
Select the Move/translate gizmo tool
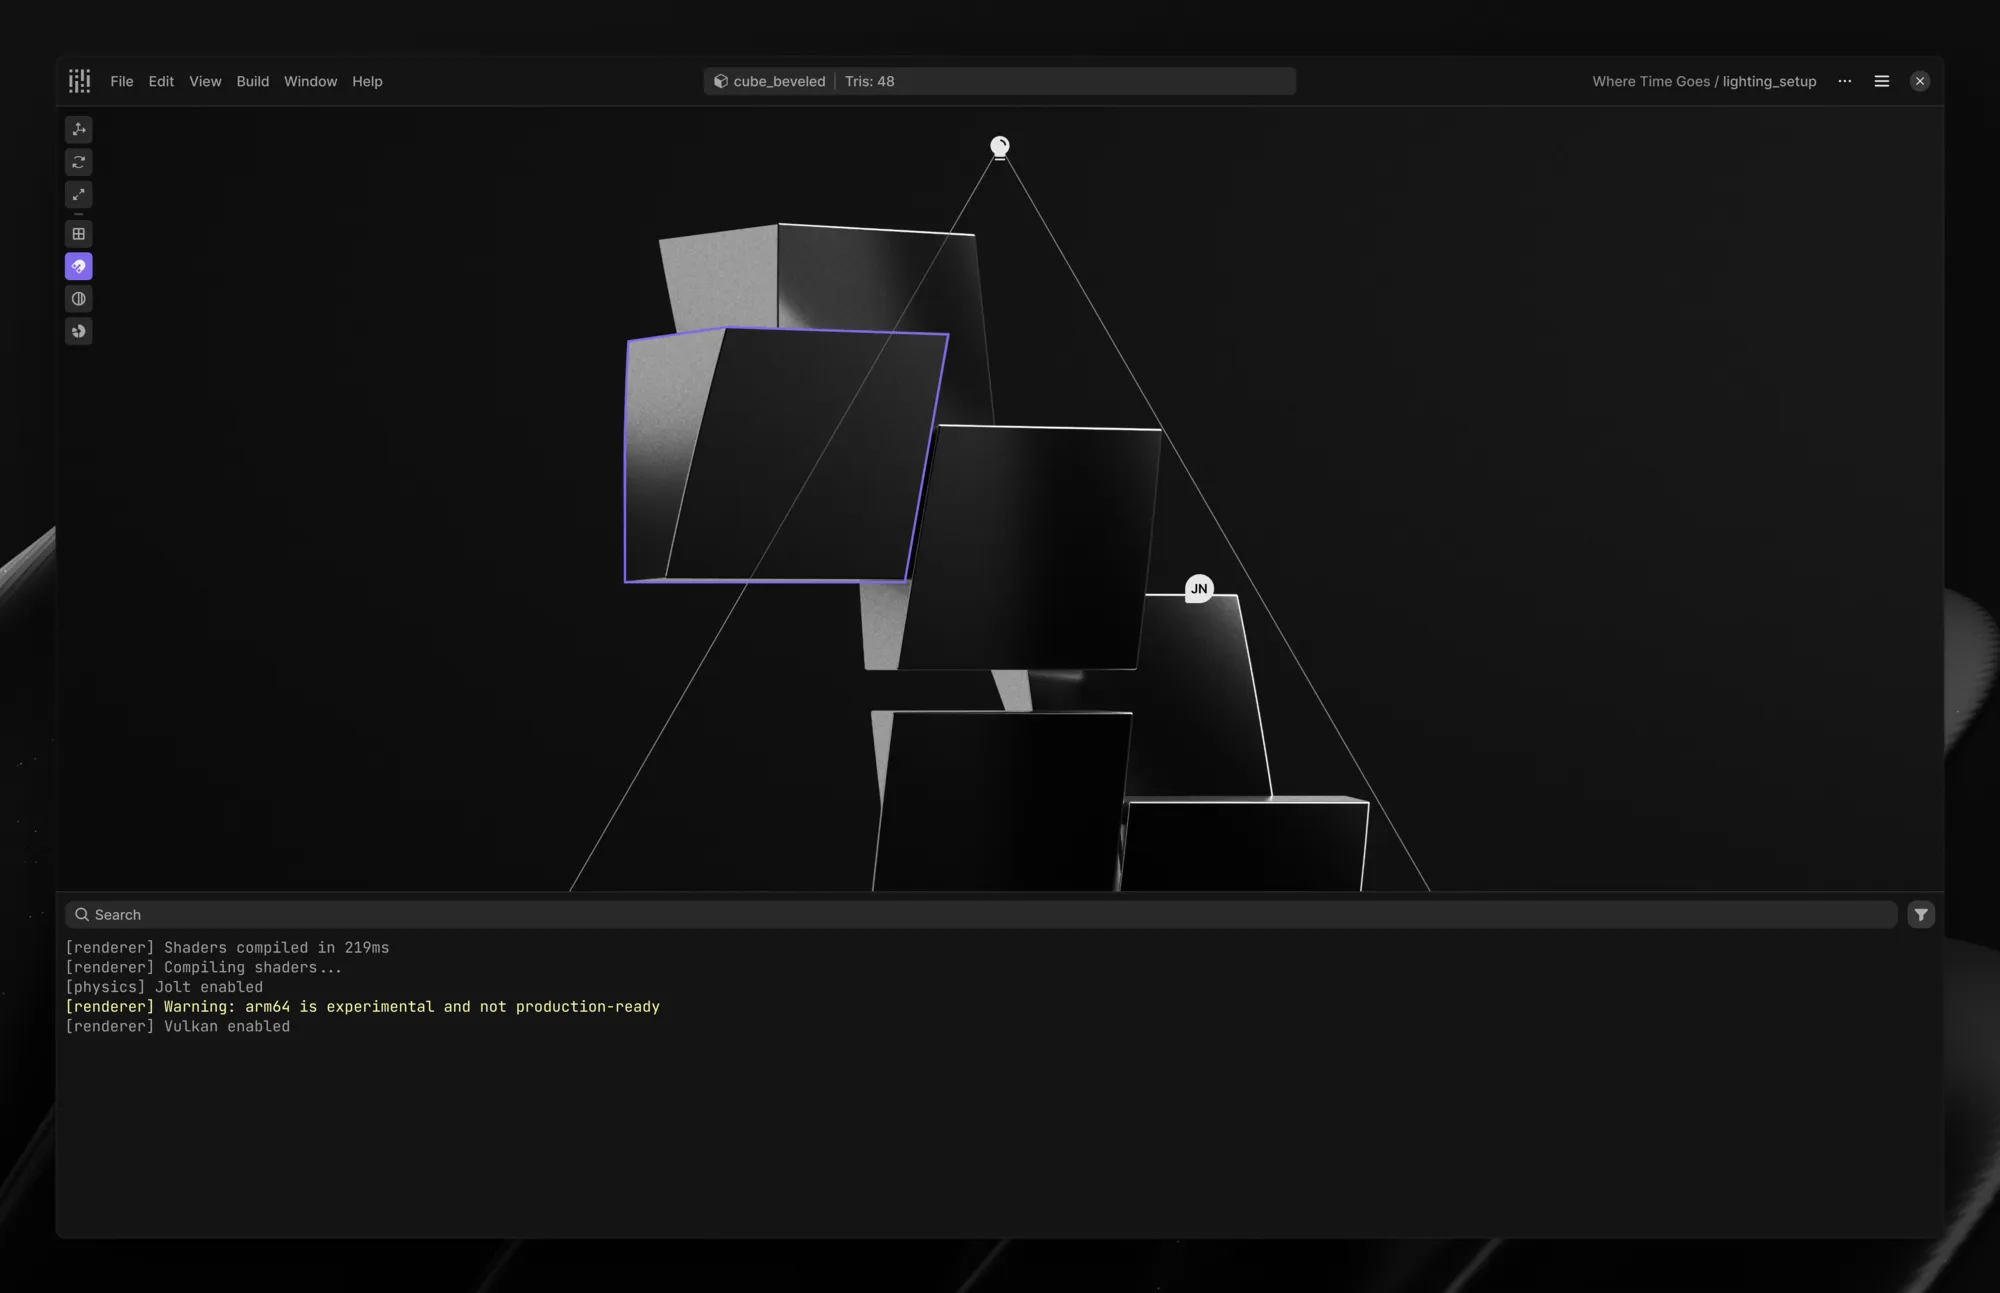79,129
